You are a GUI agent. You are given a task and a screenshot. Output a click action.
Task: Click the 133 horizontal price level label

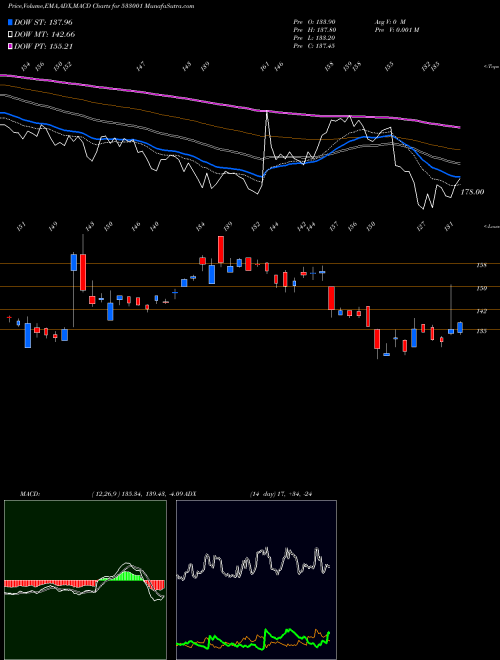tap(481, 331)
